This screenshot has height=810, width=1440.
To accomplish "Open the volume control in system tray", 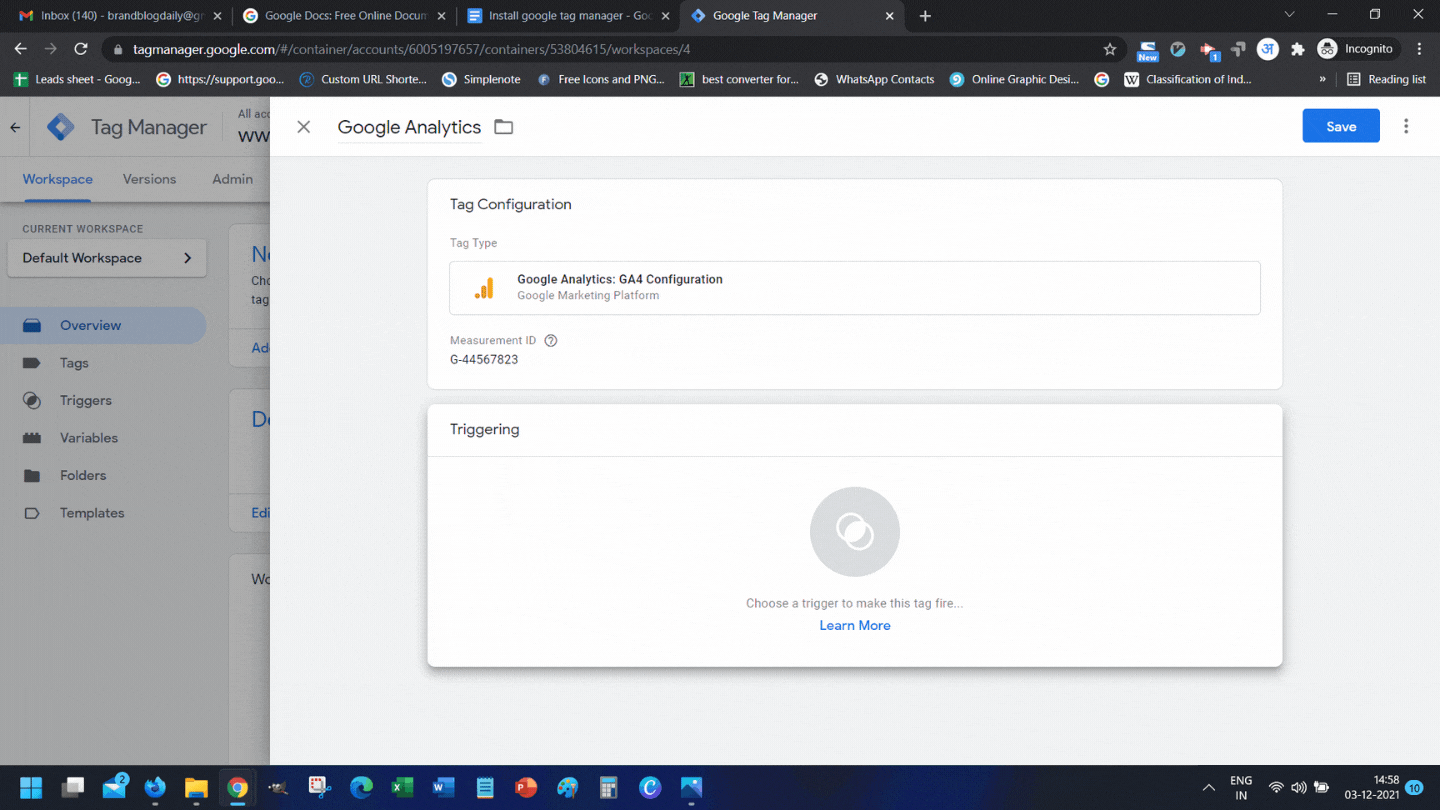I will tap(1298, 788).
